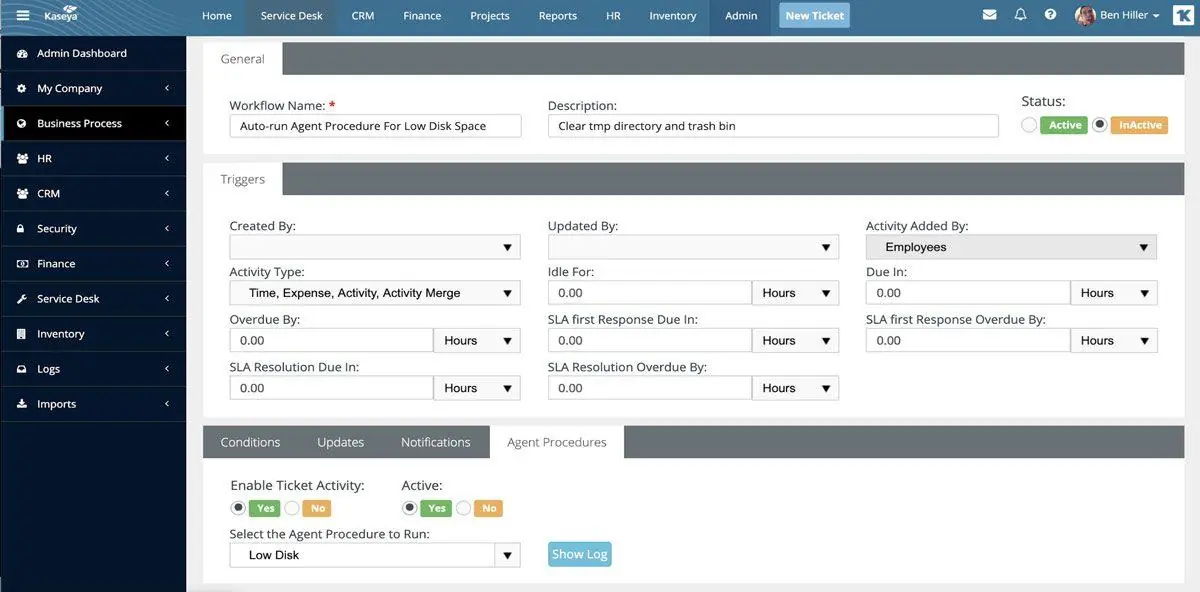Open the Created By dropdown
Screen dimensions: 1200x592
[375, 247]
